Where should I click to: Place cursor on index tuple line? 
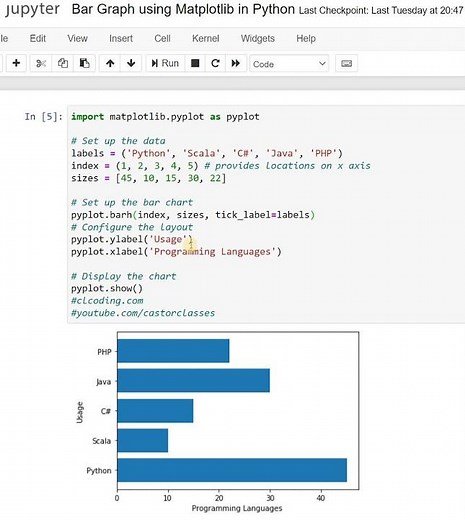point(221,166)
